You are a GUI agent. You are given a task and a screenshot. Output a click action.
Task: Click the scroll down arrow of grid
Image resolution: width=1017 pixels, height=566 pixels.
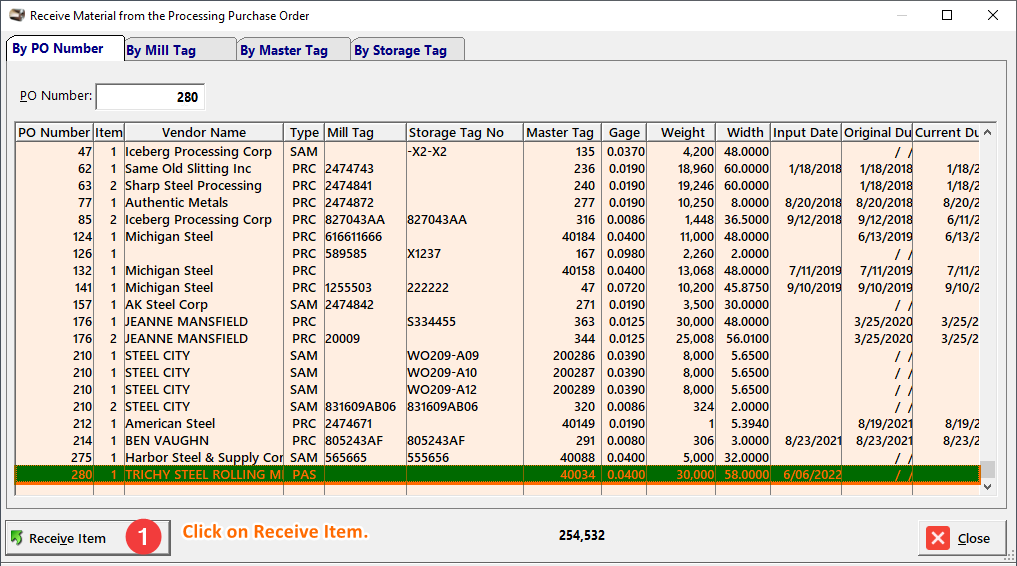pyautogui.click(x=987, y=487)
